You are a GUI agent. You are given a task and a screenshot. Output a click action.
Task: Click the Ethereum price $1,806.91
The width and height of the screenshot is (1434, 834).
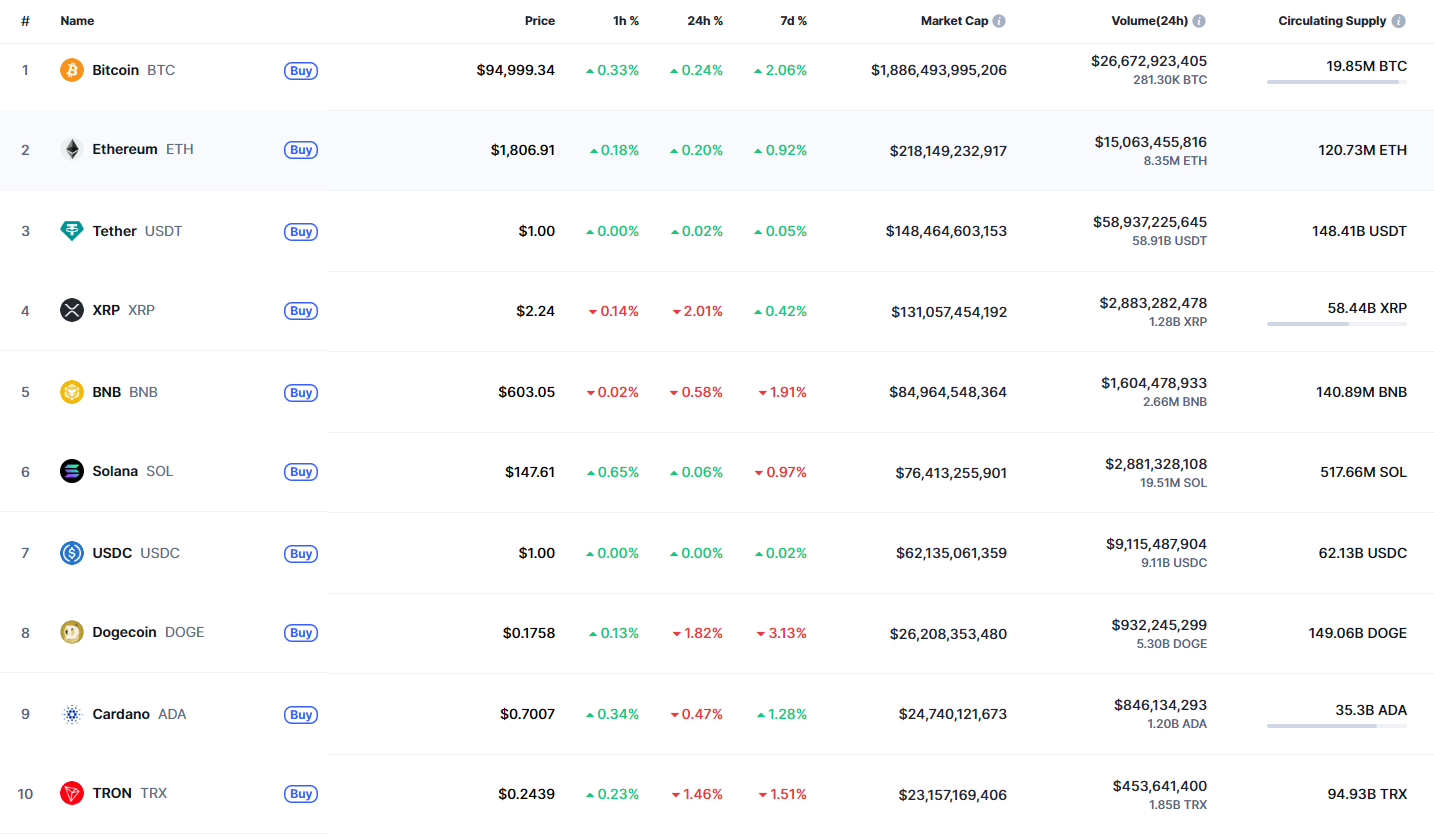tap(523, 150)
